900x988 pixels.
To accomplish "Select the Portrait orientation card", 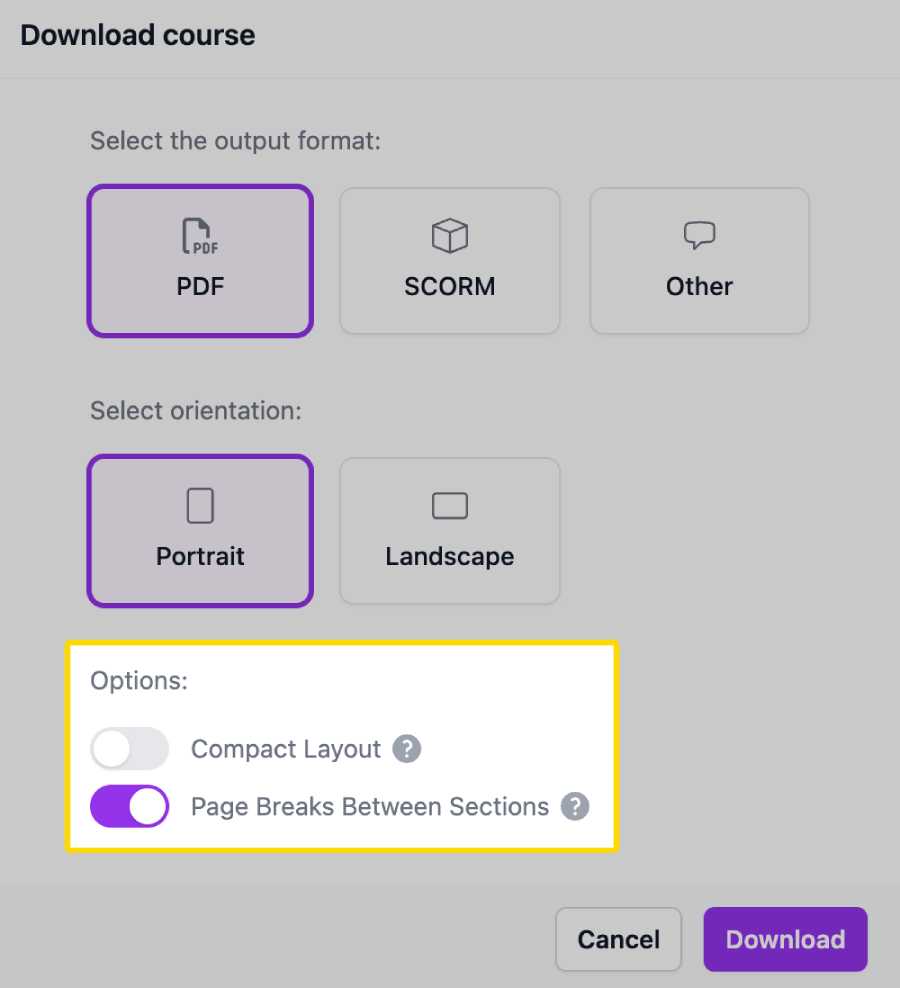I will [x=200, y=530].
